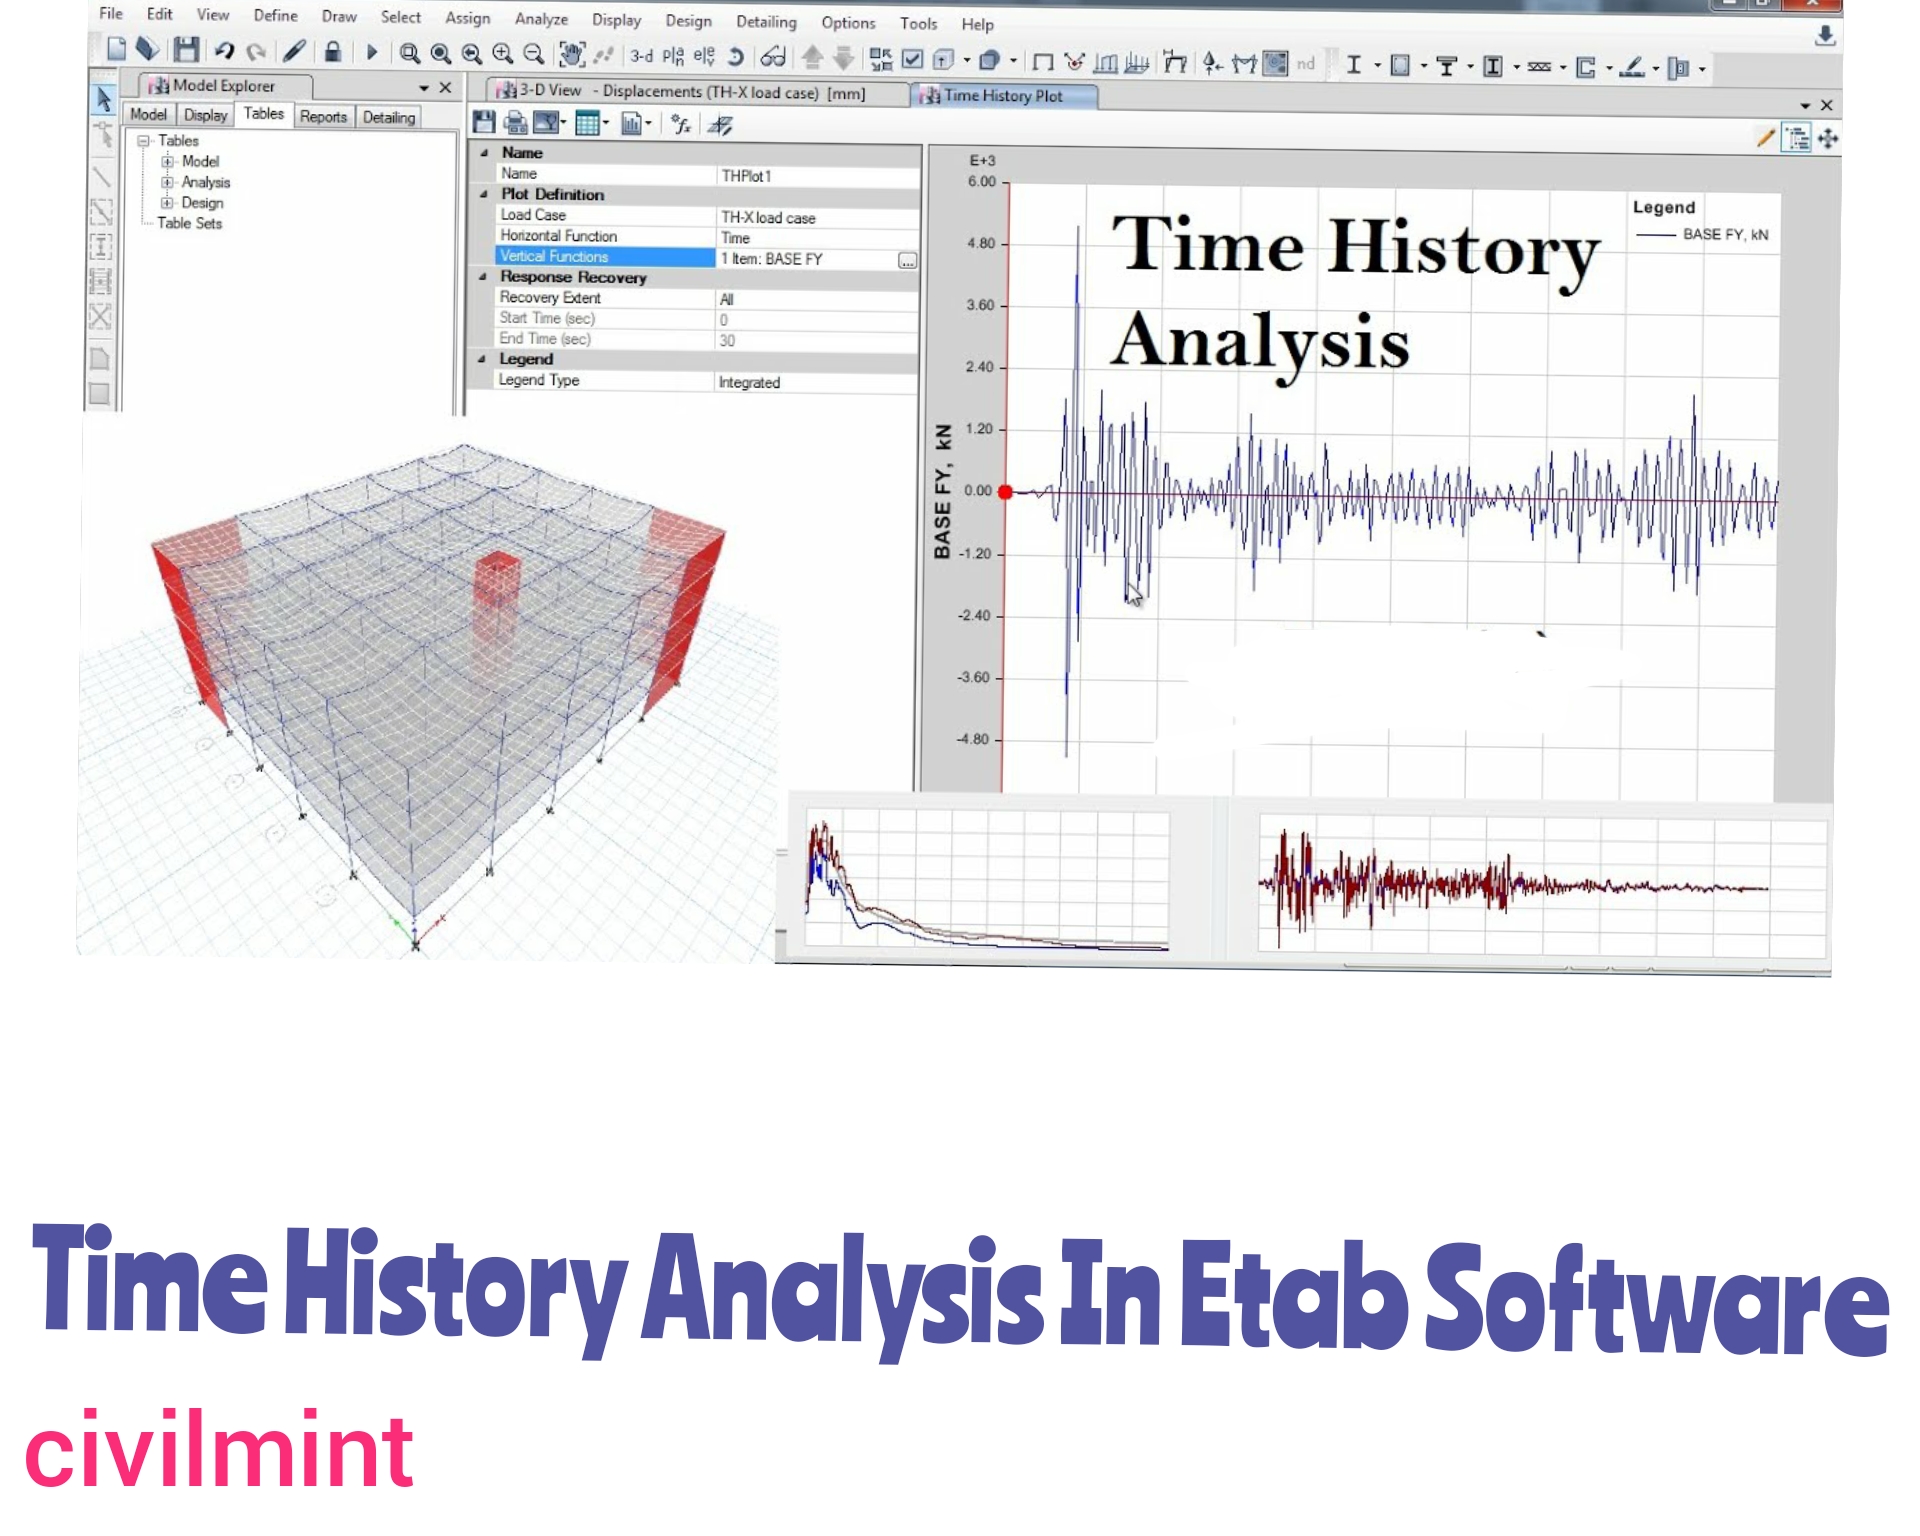Open the Tools menu

[918, 23]
